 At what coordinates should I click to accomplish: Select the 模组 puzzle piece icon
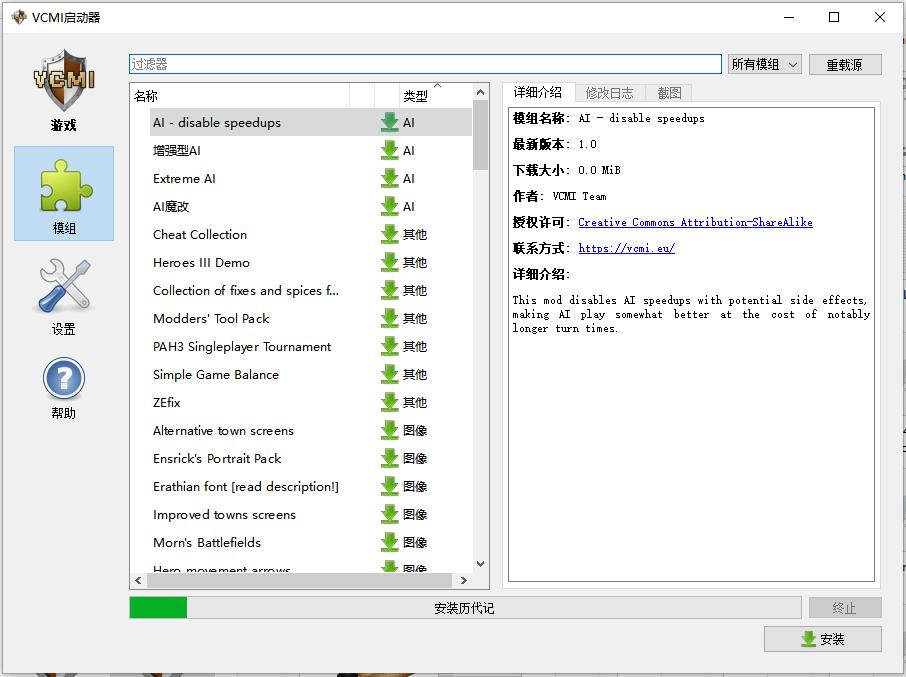[64, 193]
